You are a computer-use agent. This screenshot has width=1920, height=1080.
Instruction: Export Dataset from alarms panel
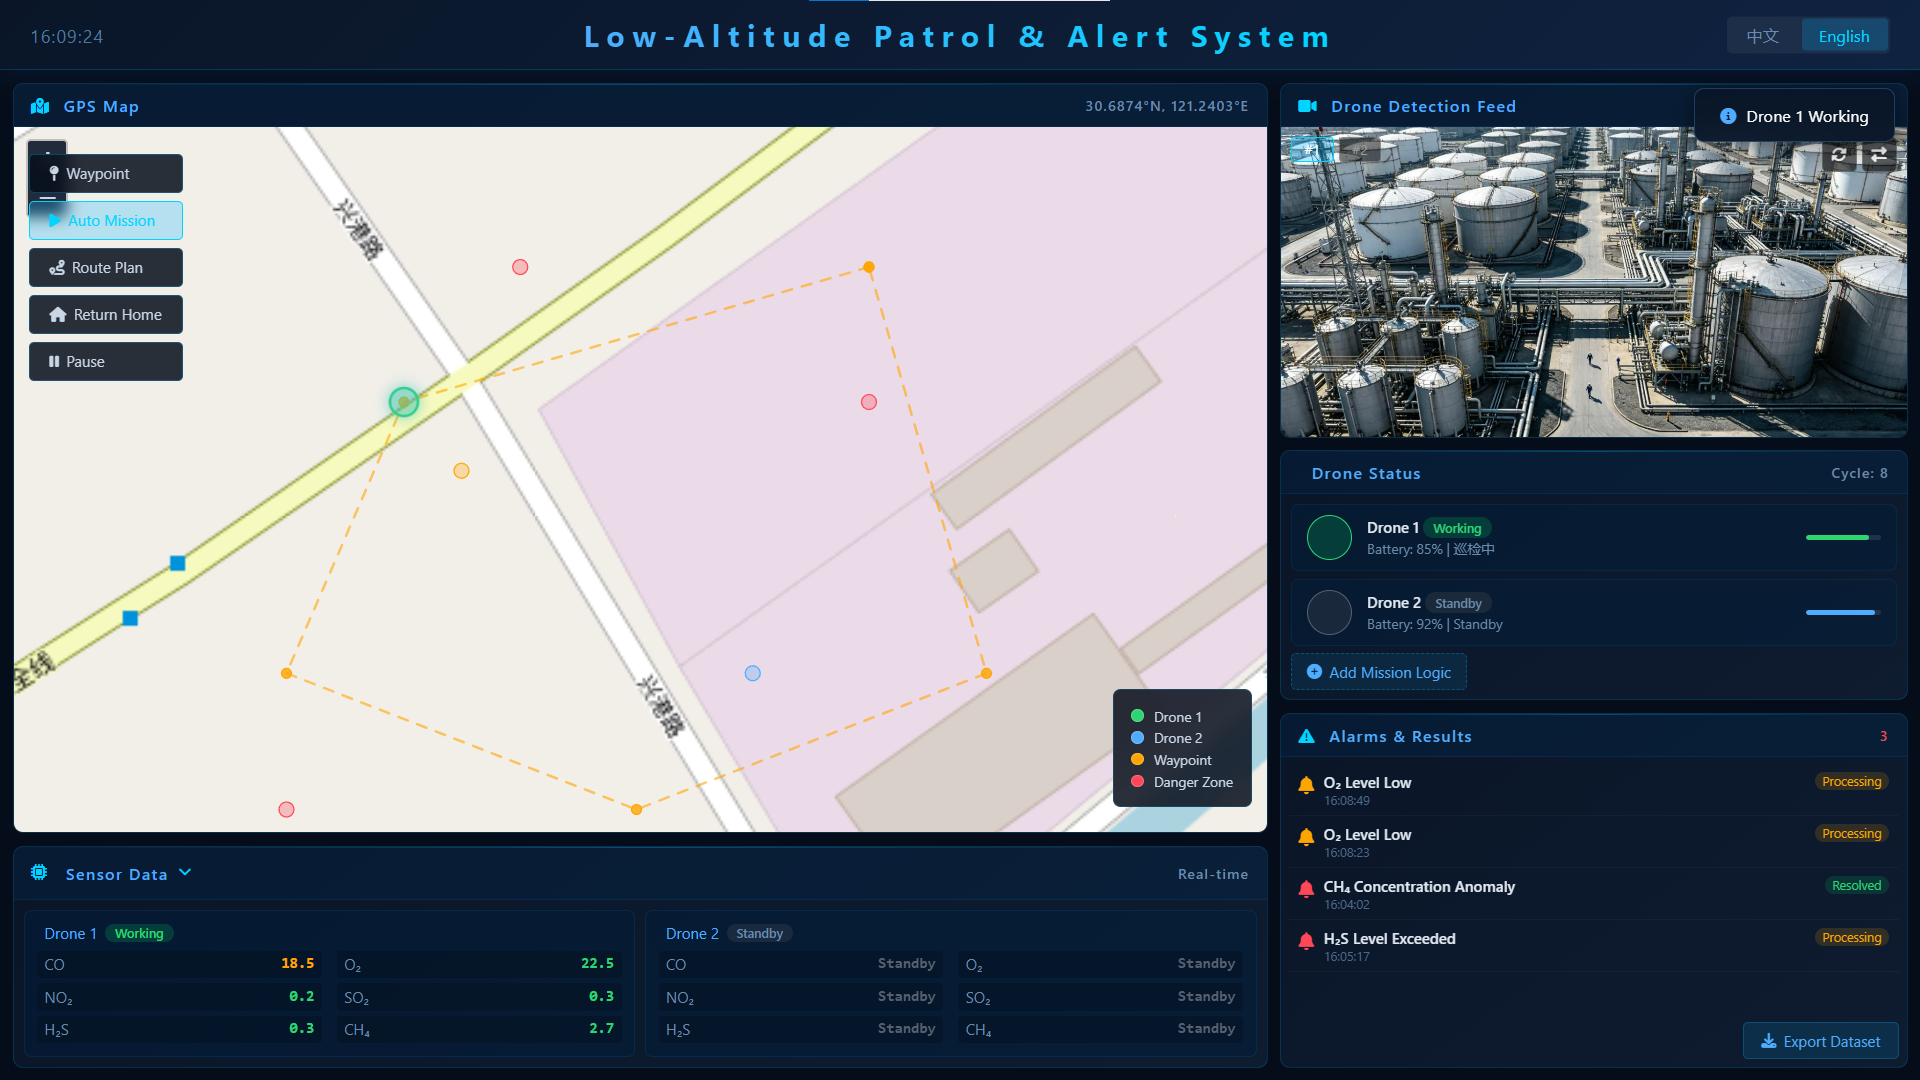click(x=1820, y=1041)
